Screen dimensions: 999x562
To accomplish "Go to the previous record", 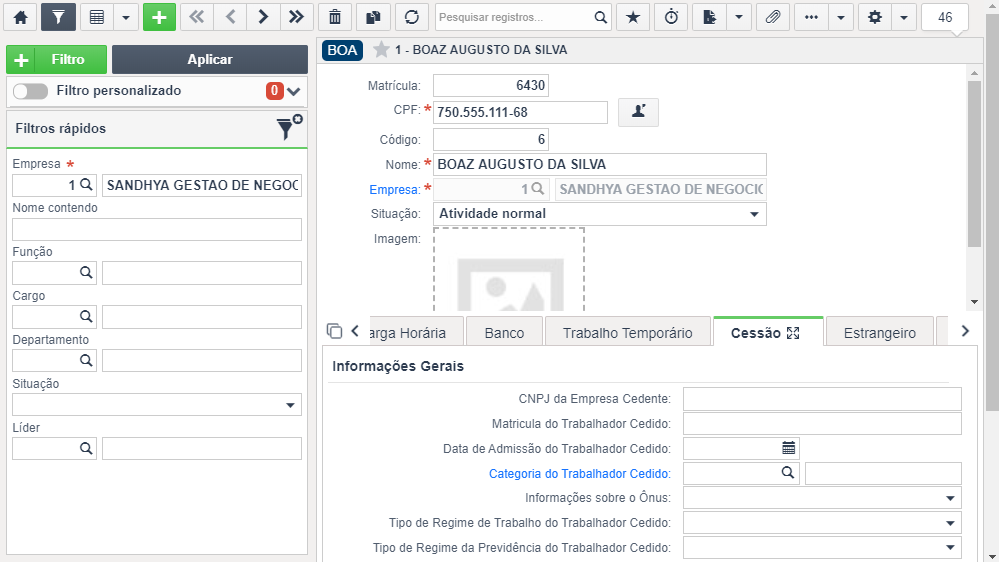I will pos(230,17).
